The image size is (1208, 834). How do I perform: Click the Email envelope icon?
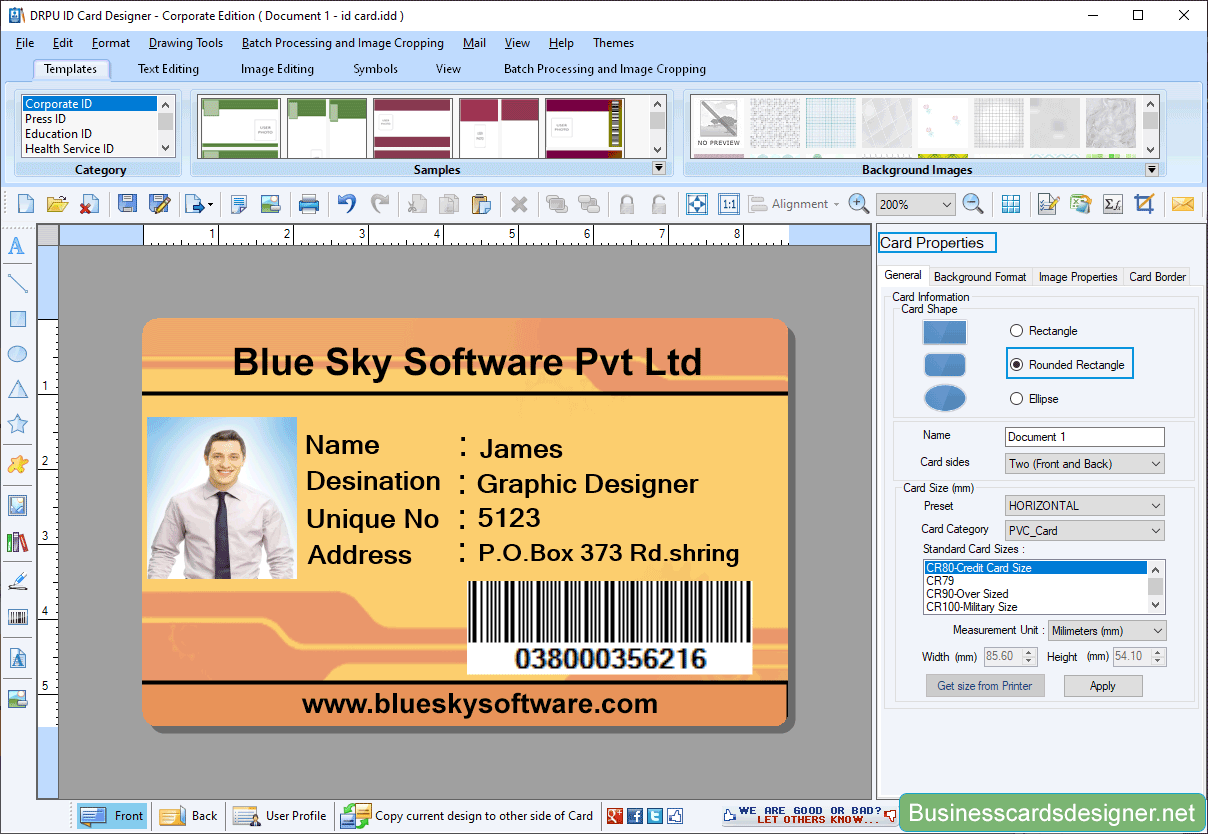[x=1183, y=204]
